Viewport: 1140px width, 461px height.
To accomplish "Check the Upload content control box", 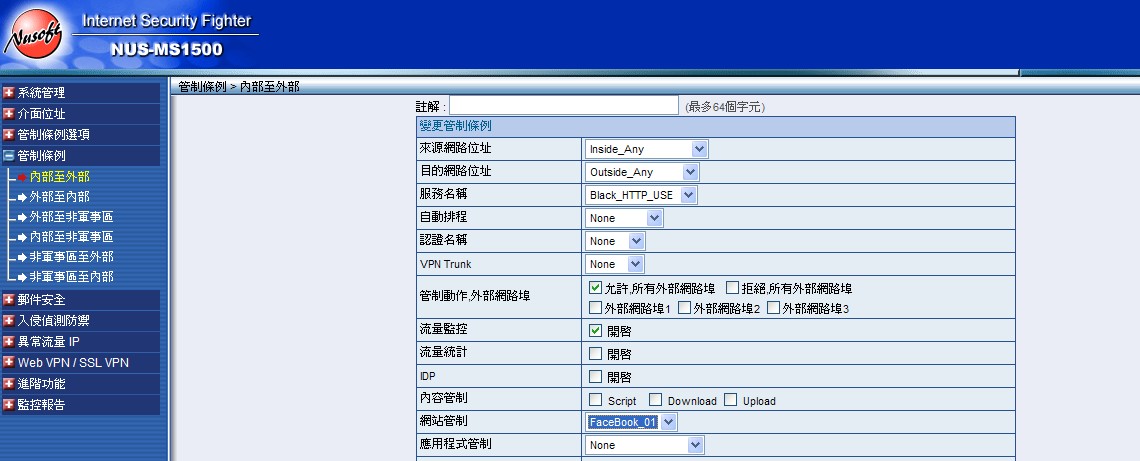I will (731, 399).
